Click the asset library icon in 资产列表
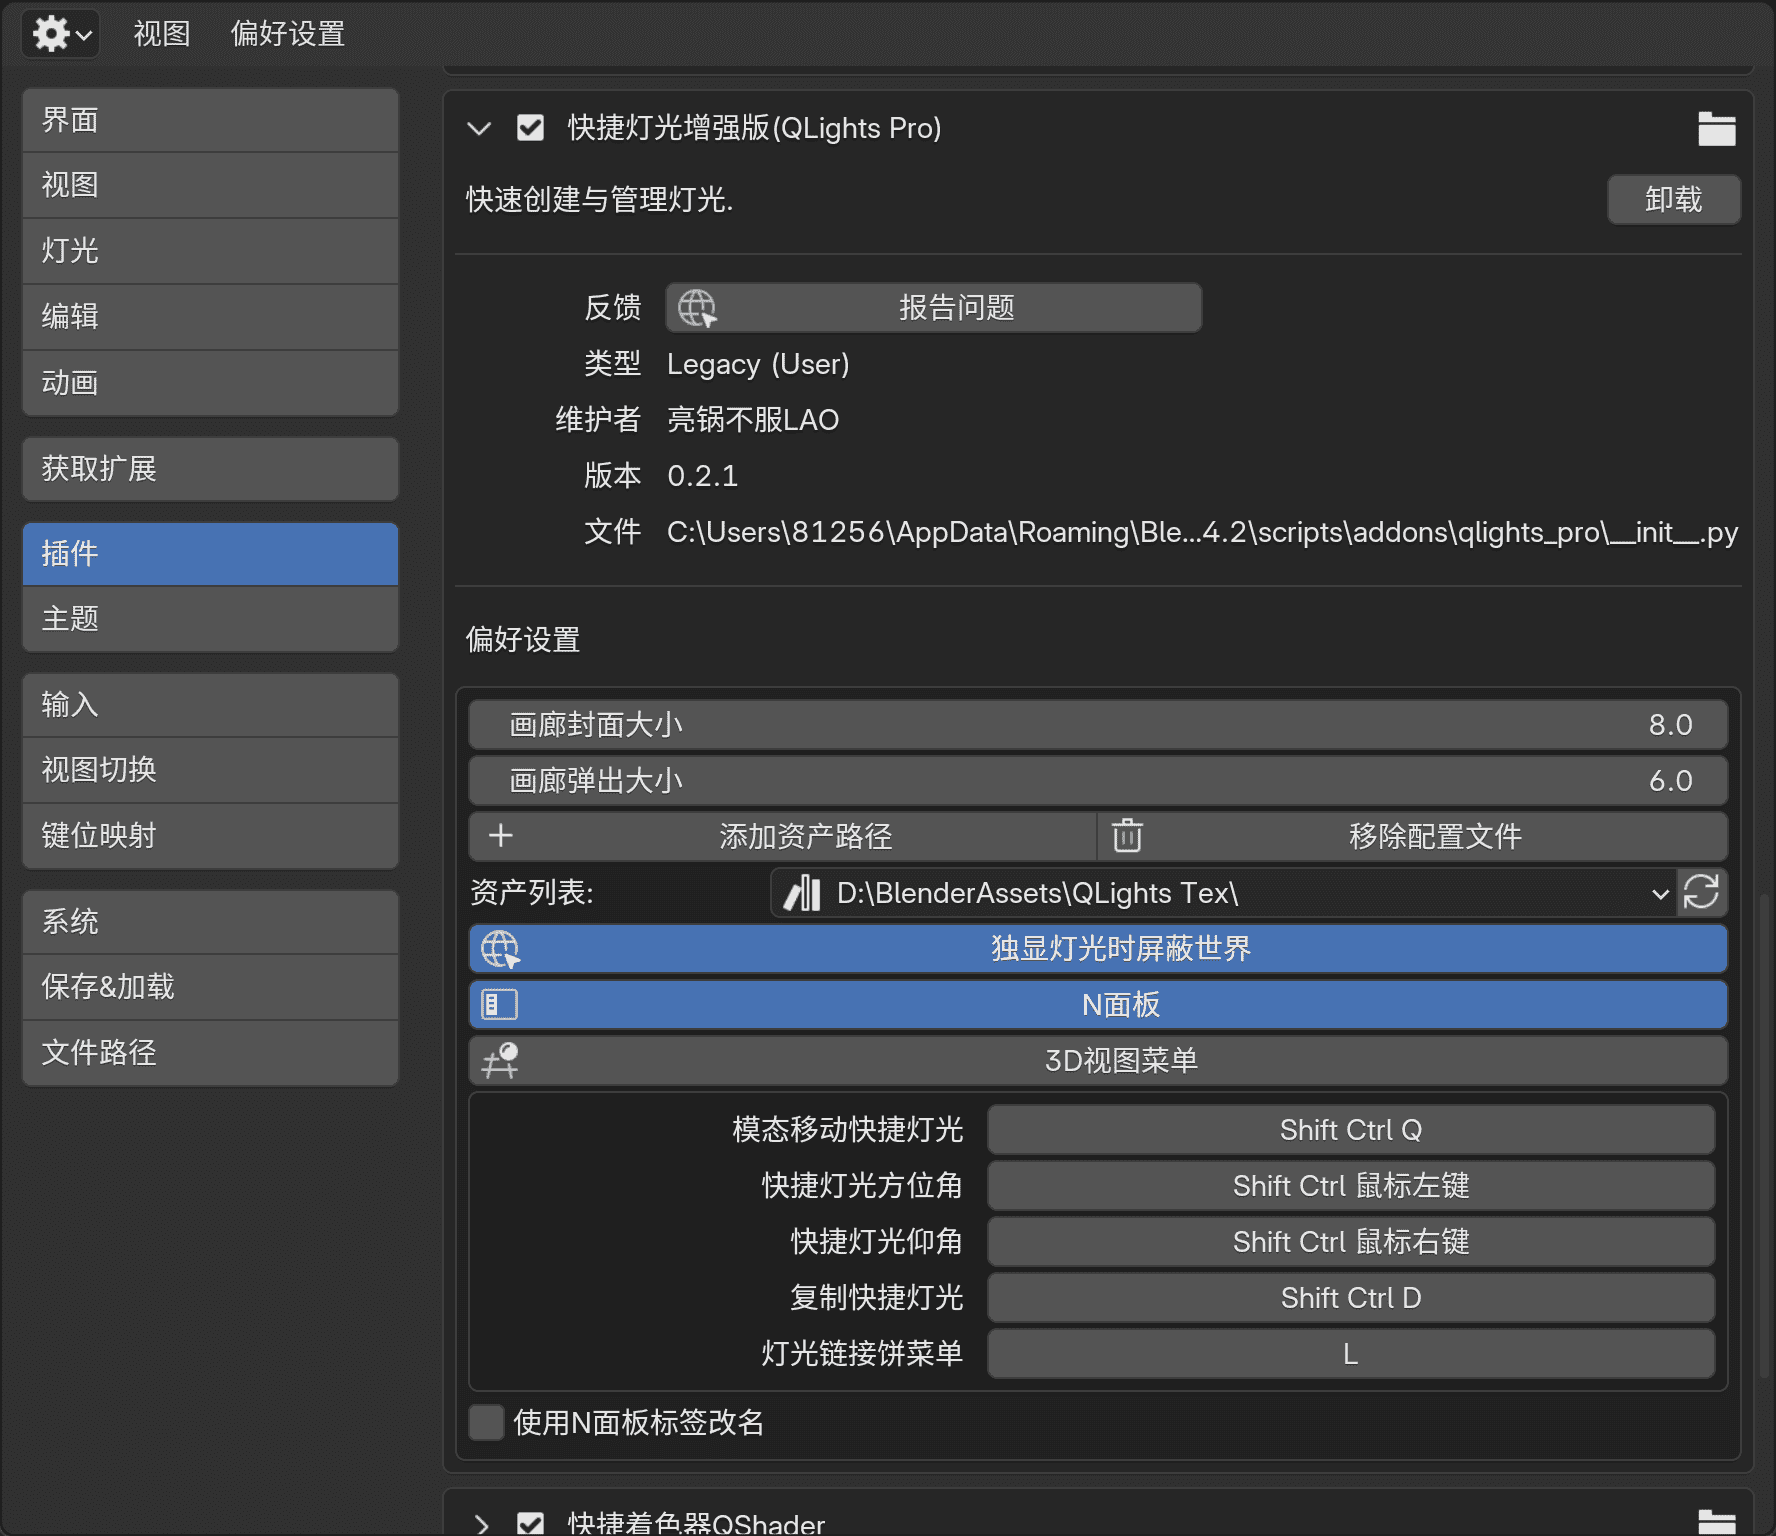The height and width of the screenshot is (1536, 1776). pyautogui.click(x=802, y=893)
